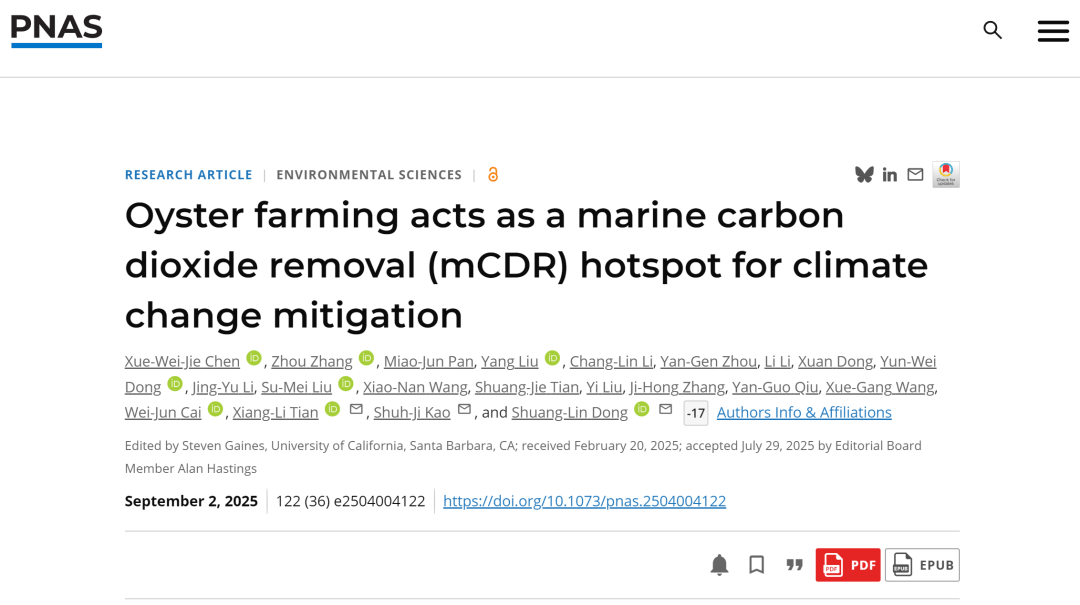This screenshot has height=605, width=1080.
Task: Expand Authors Info & Affiliations
Action: (x=804, y=412)
